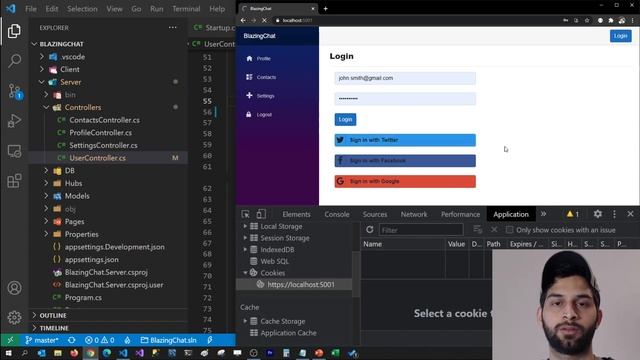Open the Manage gear in the activity bar

click(14, 317)
